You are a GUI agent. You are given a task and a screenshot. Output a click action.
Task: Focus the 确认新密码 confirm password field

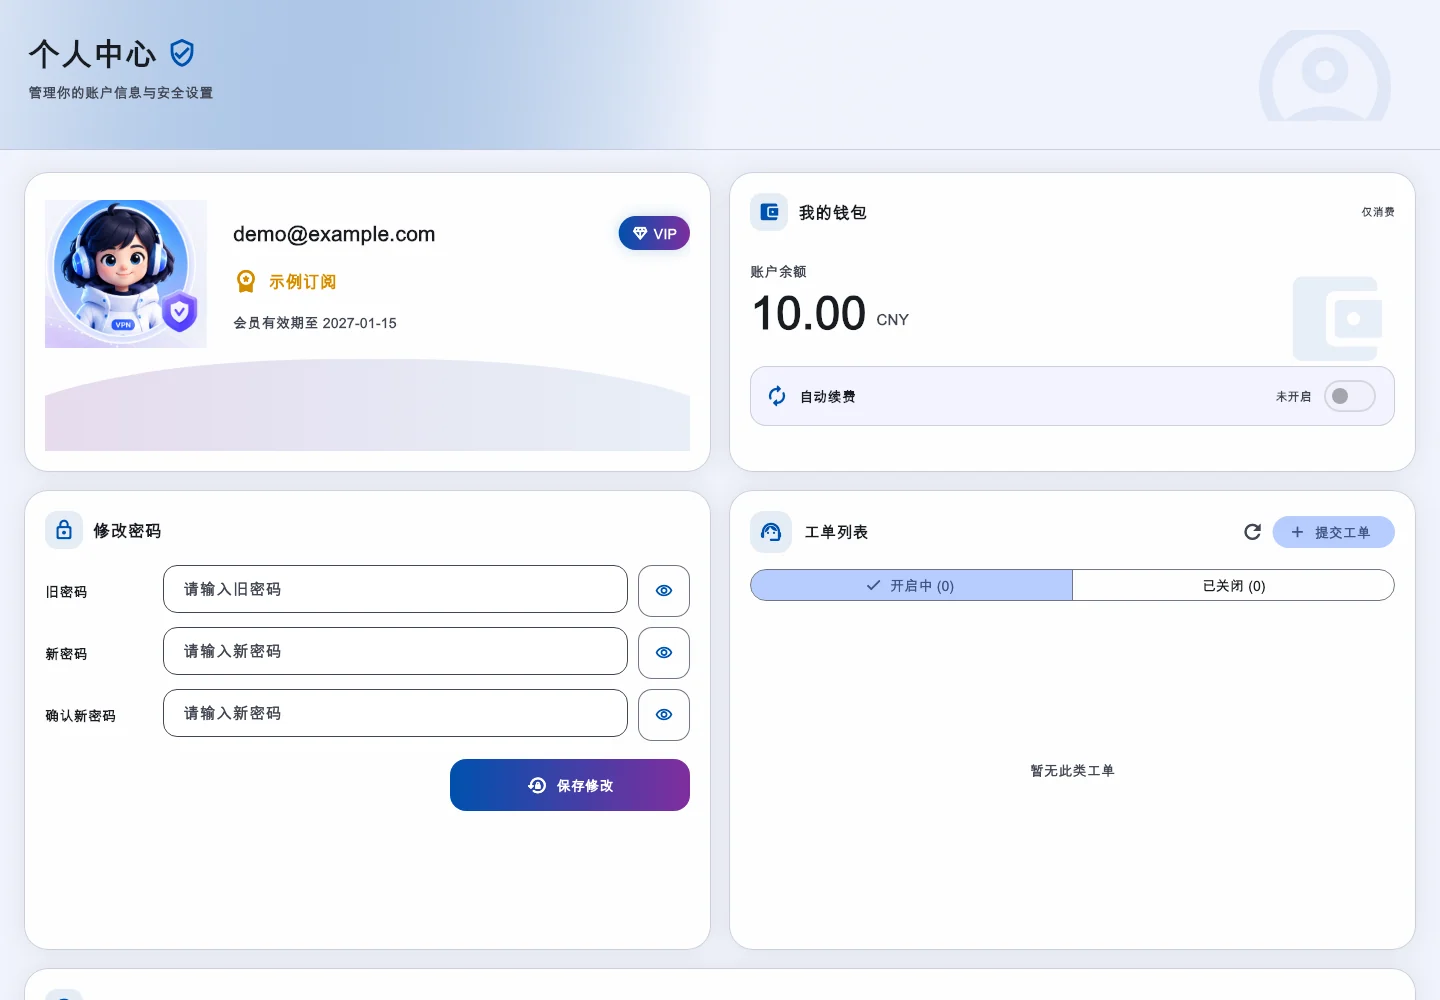[x=395, y=713]
